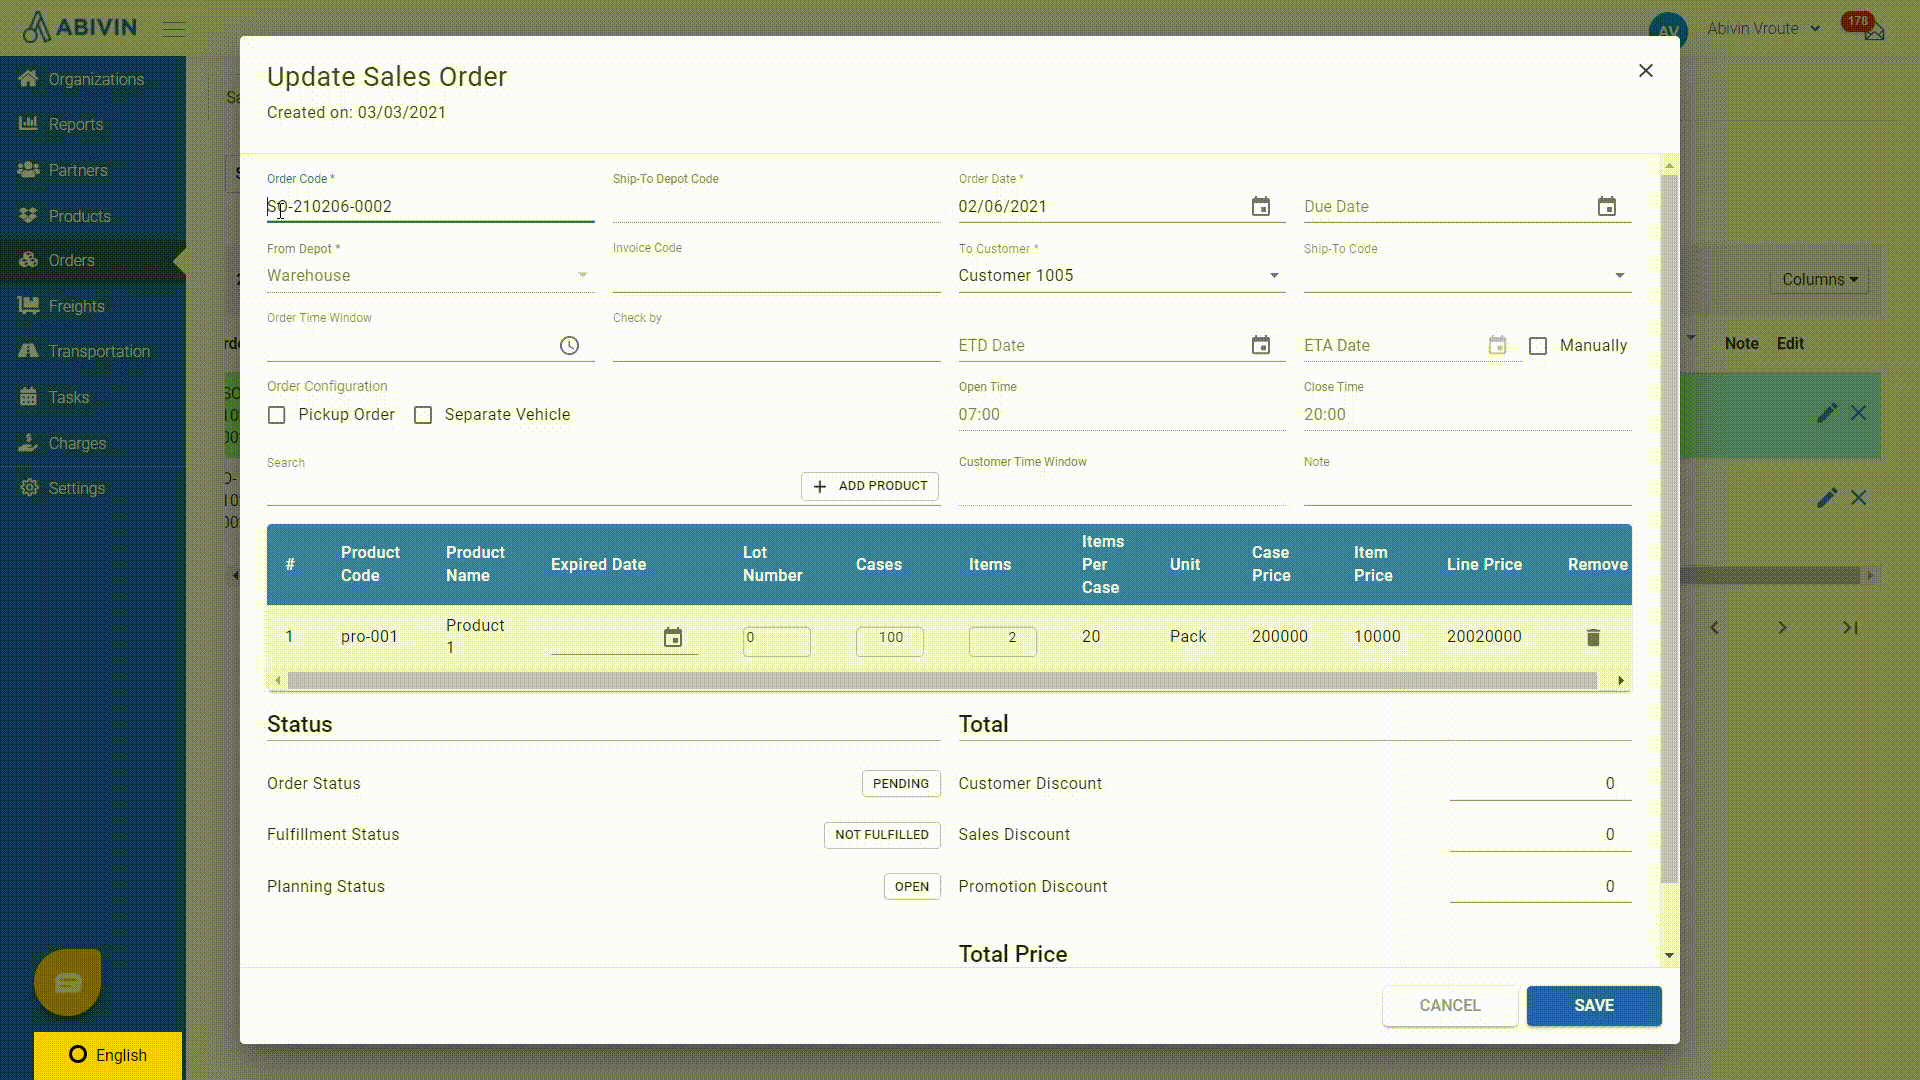Click the Customer Discount input field
This screenshot has height=1080, width=1920.
pyautogui.click(x=1539, y=784)
